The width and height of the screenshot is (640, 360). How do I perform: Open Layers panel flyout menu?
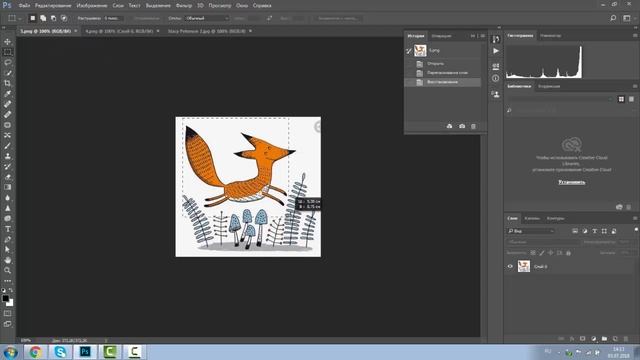635,218
